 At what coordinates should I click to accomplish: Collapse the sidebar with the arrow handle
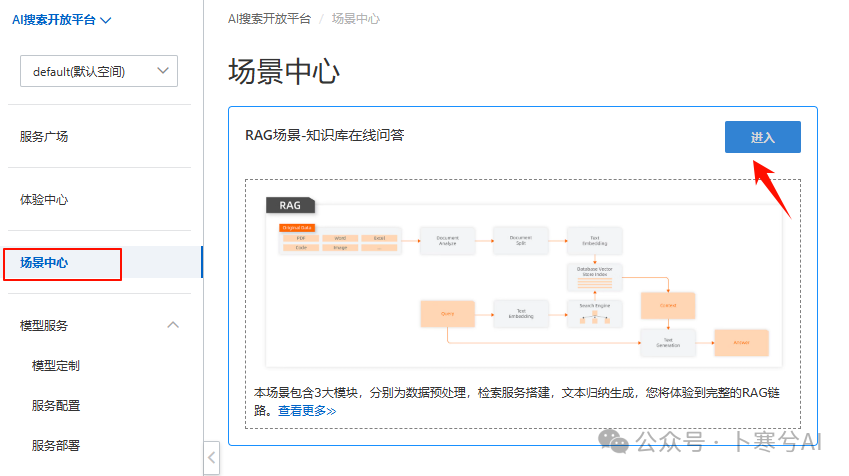point(211,458)
